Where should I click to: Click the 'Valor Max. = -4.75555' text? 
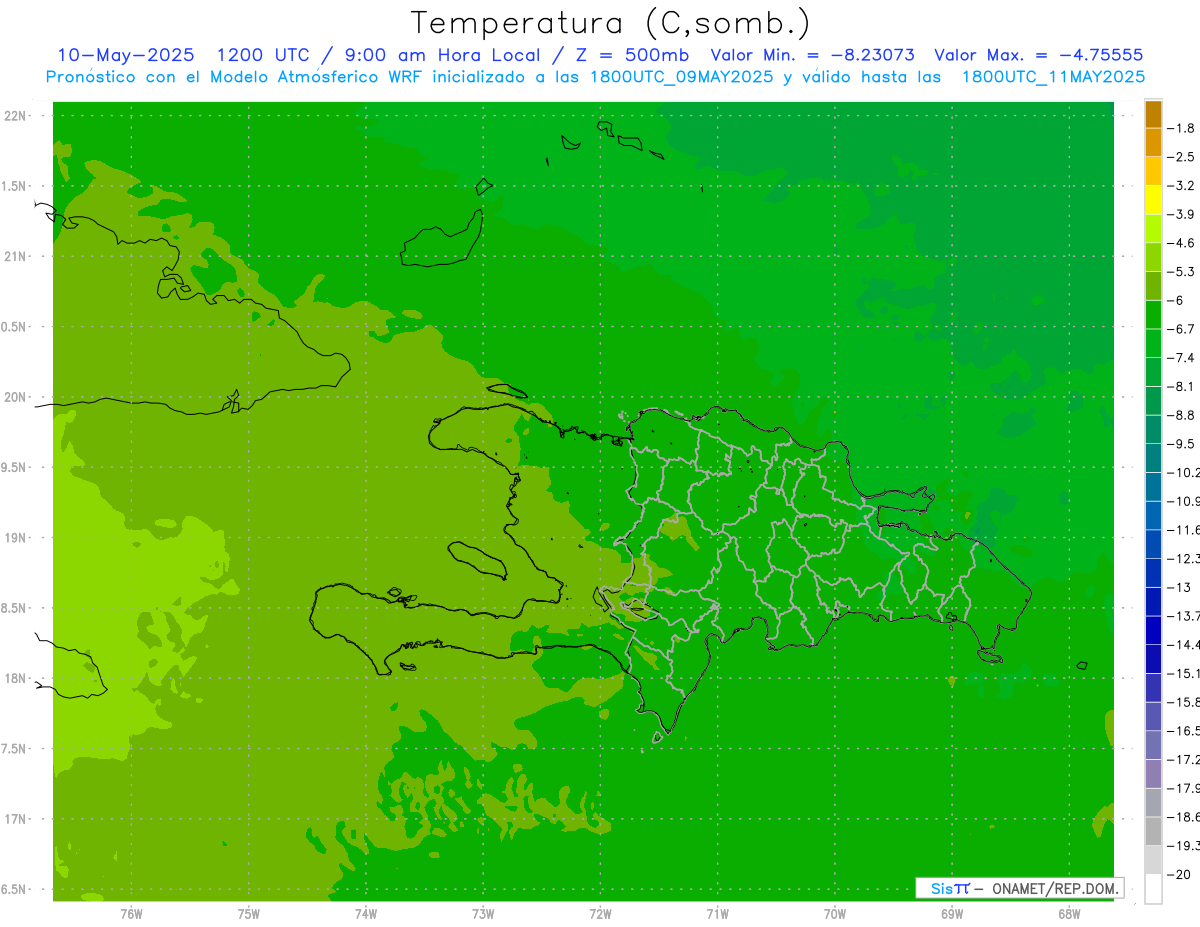tap(1038, 55)
